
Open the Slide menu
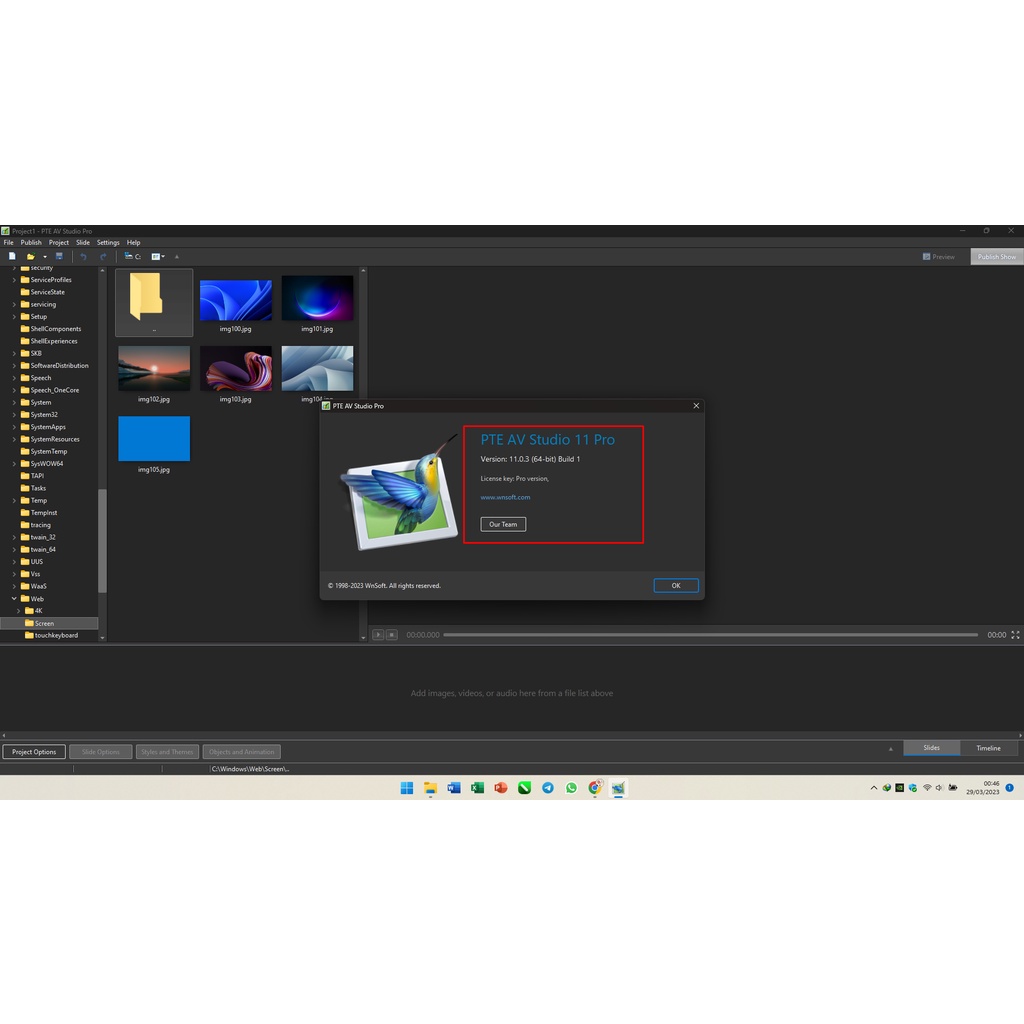click(x=83, y=242)
